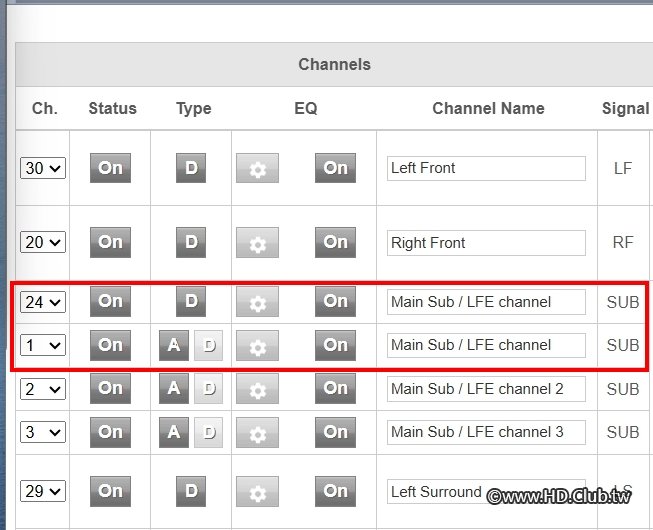Toggle Status On for Left Front
The height and width of the screenshot is (530, 653).
click(110, 168)
